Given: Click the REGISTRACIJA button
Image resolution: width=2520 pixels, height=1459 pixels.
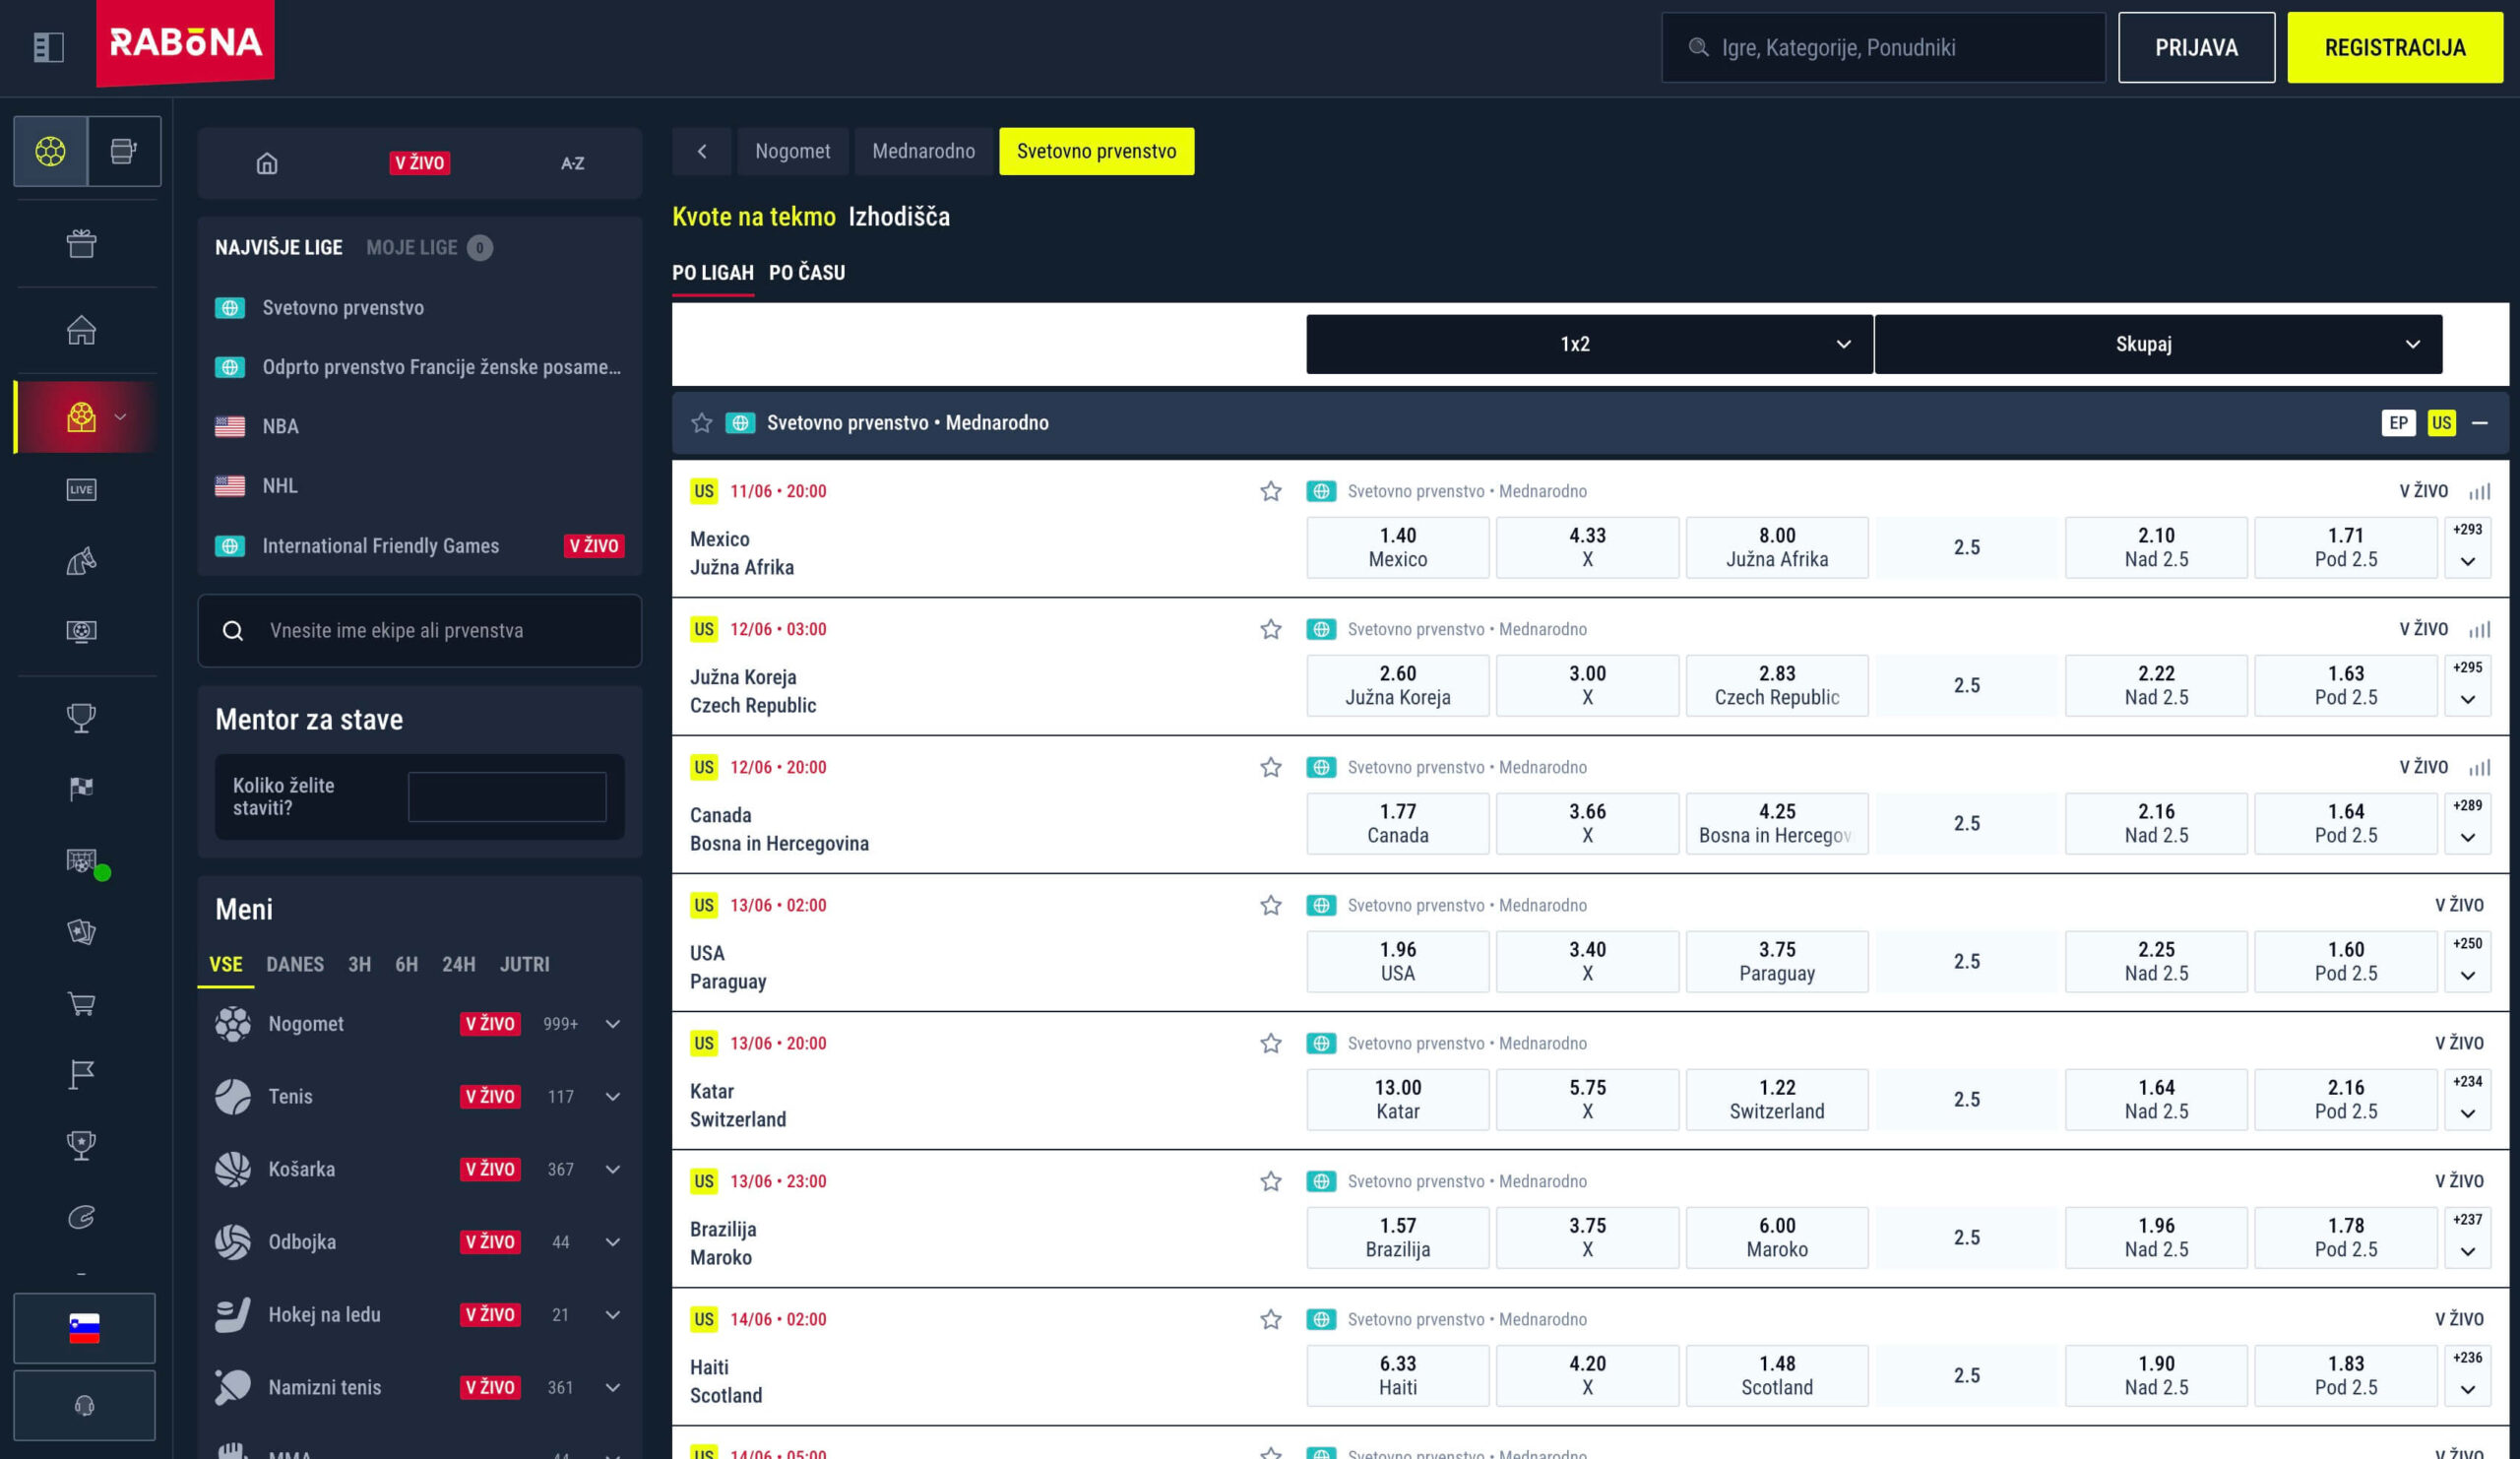Looking at the screenshot, I should 2395,47.
